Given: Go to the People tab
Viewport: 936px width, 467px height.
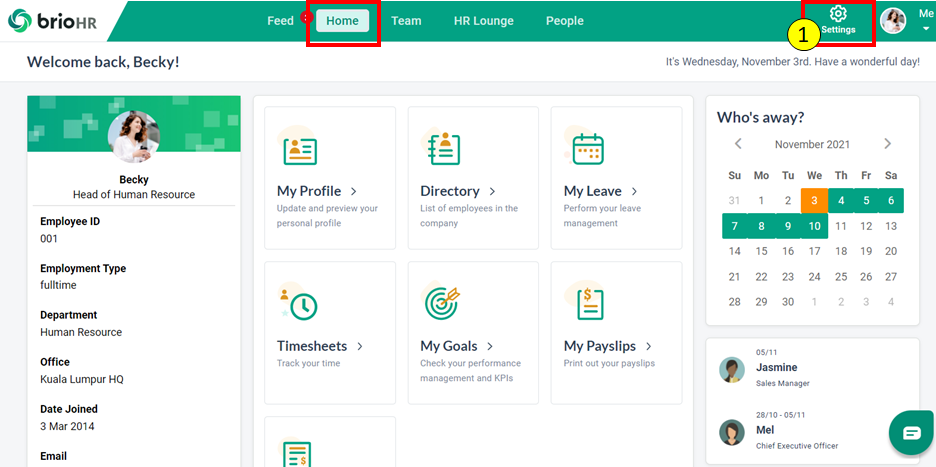Looking at the screenshot, I should 565,21.
